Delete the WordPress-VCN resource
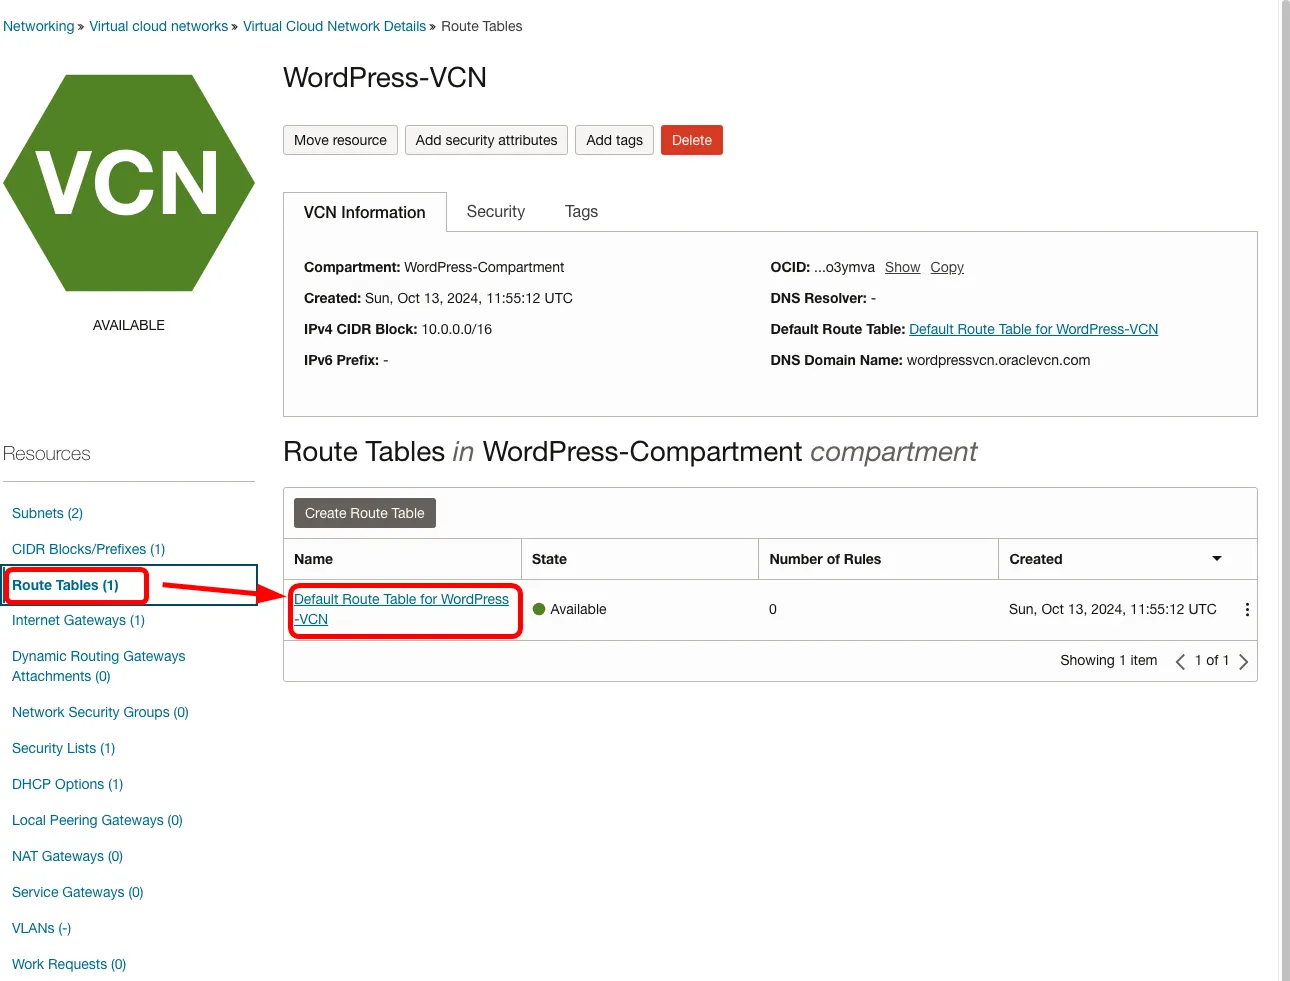The width and height of the screenshot is (1290, 981). [692, 140]
